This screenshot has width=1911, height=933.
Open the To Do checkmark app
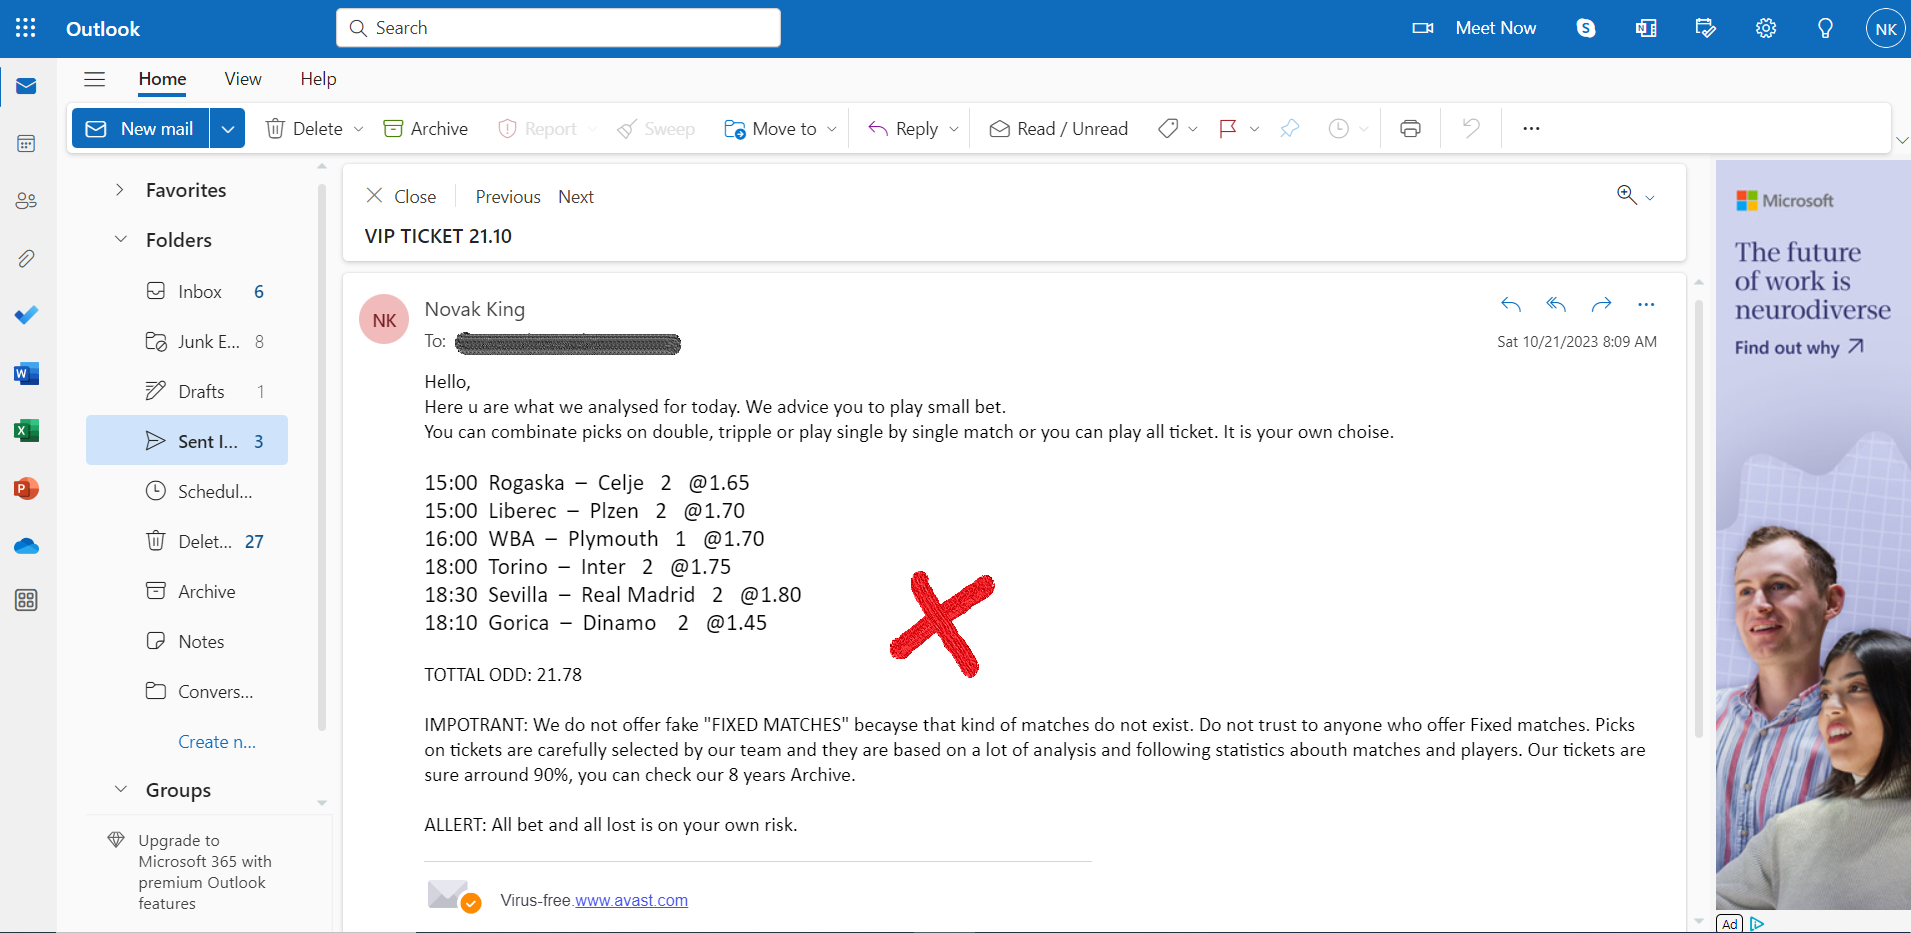point(27,315)
